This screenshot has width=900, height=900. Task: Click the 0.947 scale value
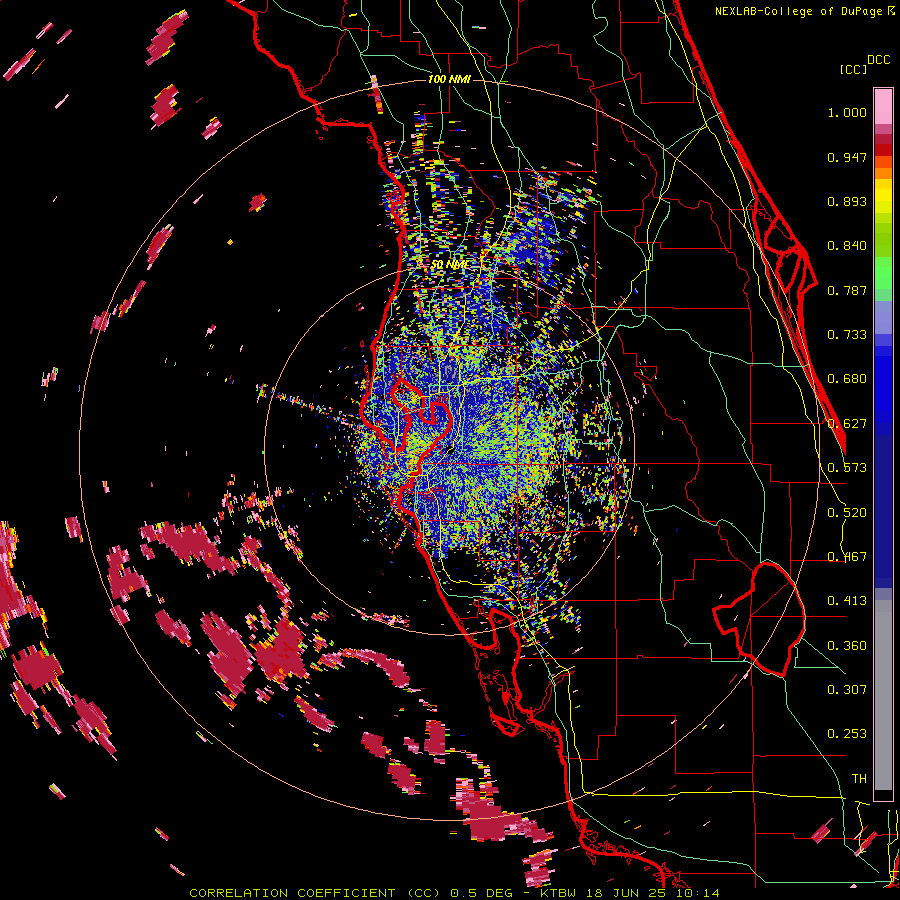tap(847, 157)
